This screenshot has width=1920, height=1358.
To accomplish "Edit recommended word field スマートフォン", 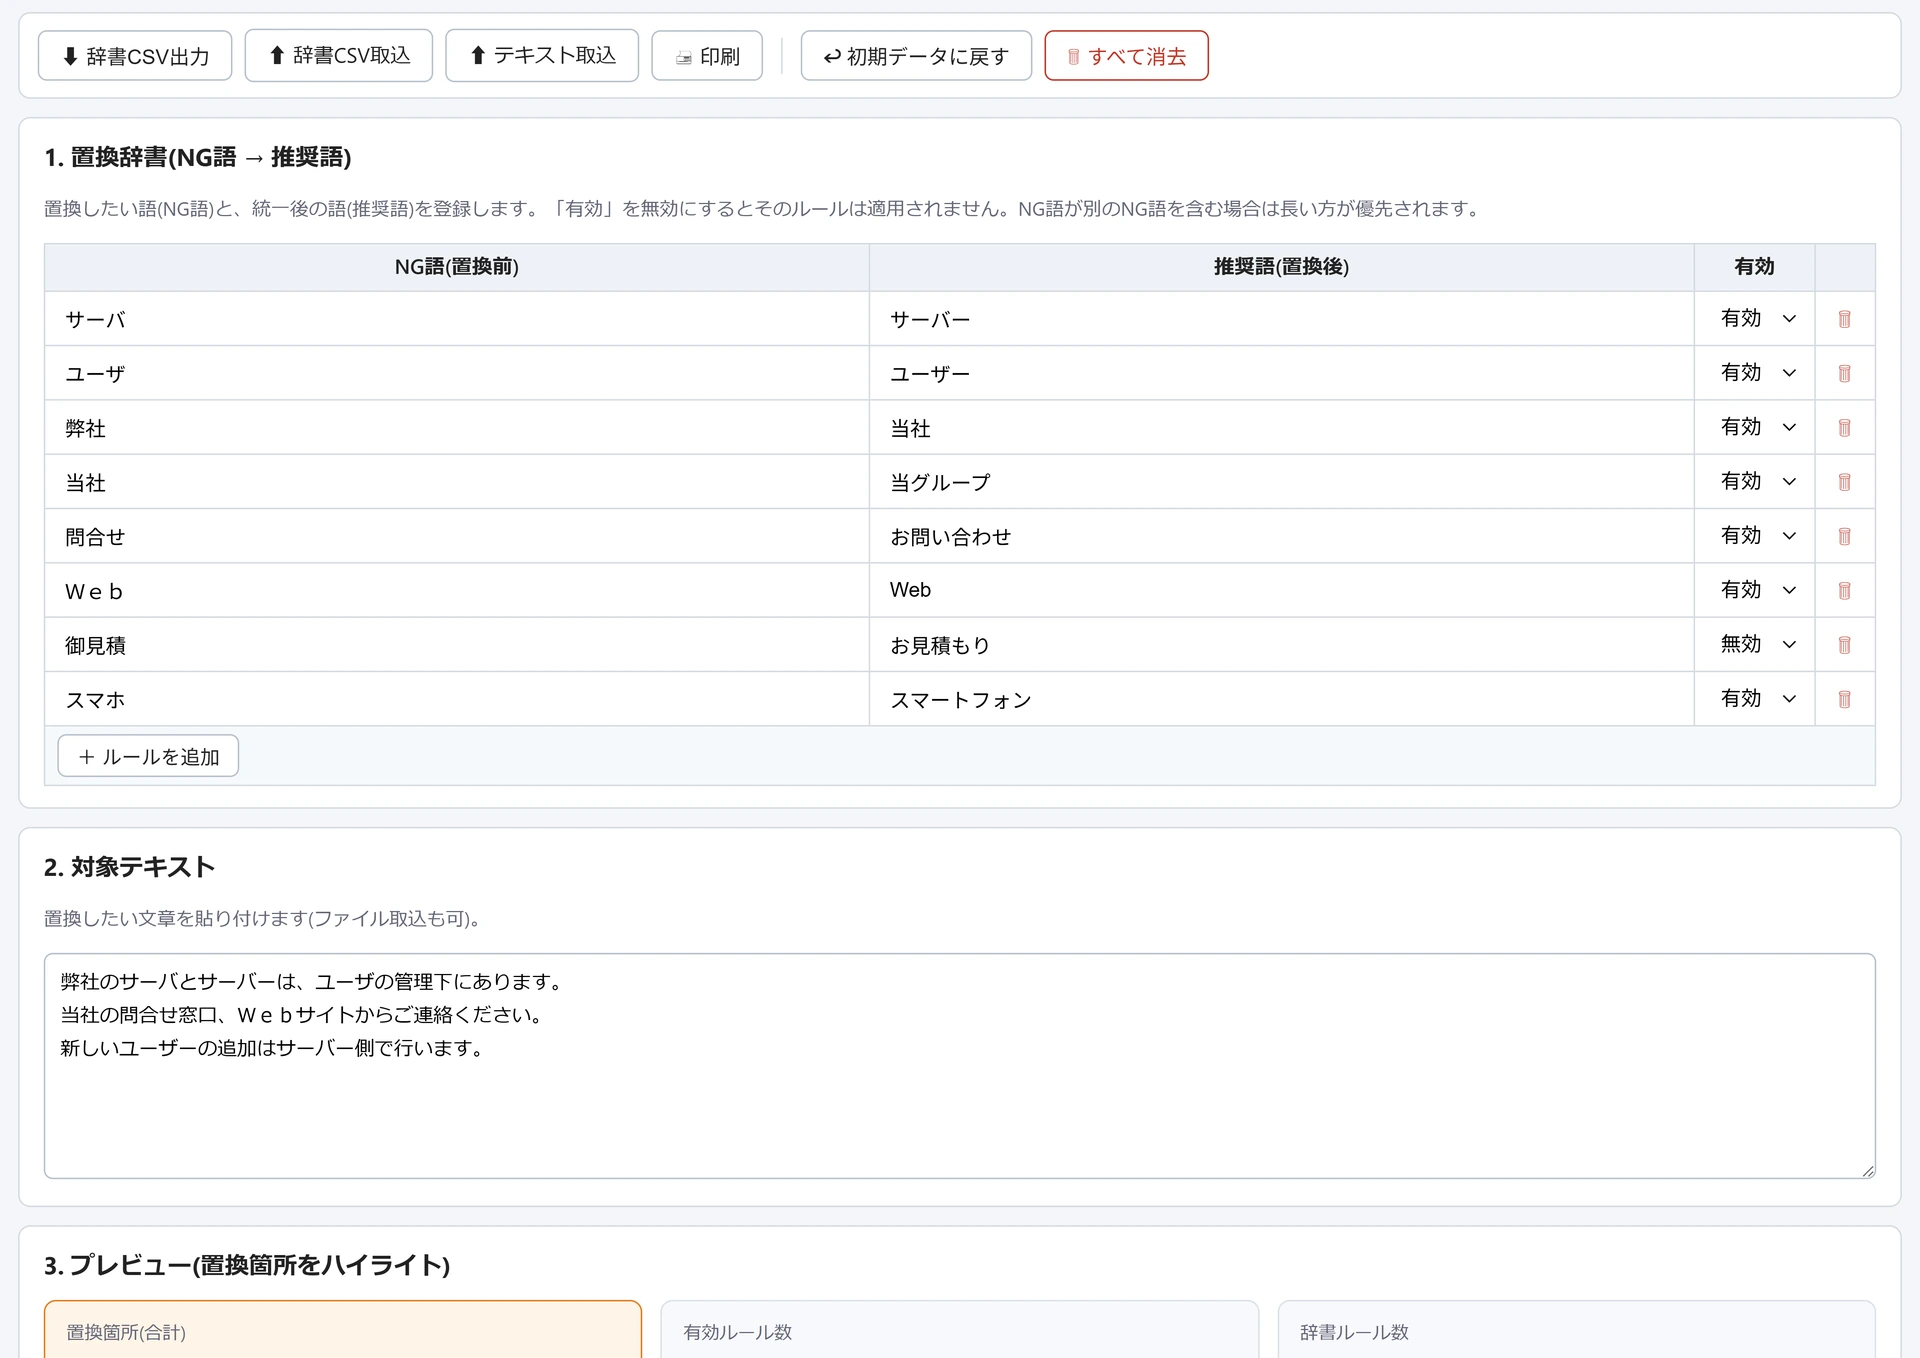I will 1281,699.
